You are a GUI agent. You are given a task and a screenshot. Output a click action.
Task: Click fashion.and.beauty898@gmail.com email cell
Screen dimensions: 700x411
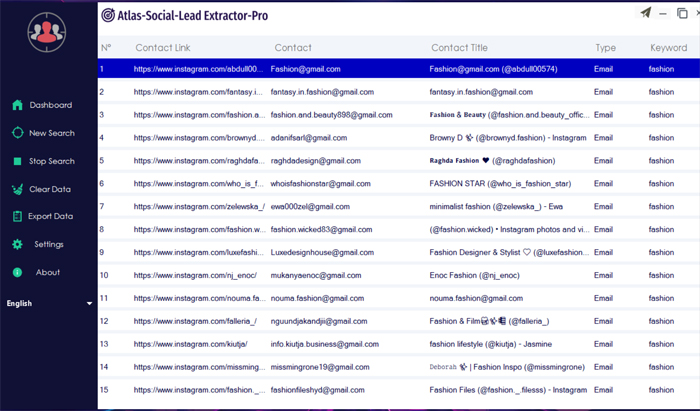(x=332, y=115)
